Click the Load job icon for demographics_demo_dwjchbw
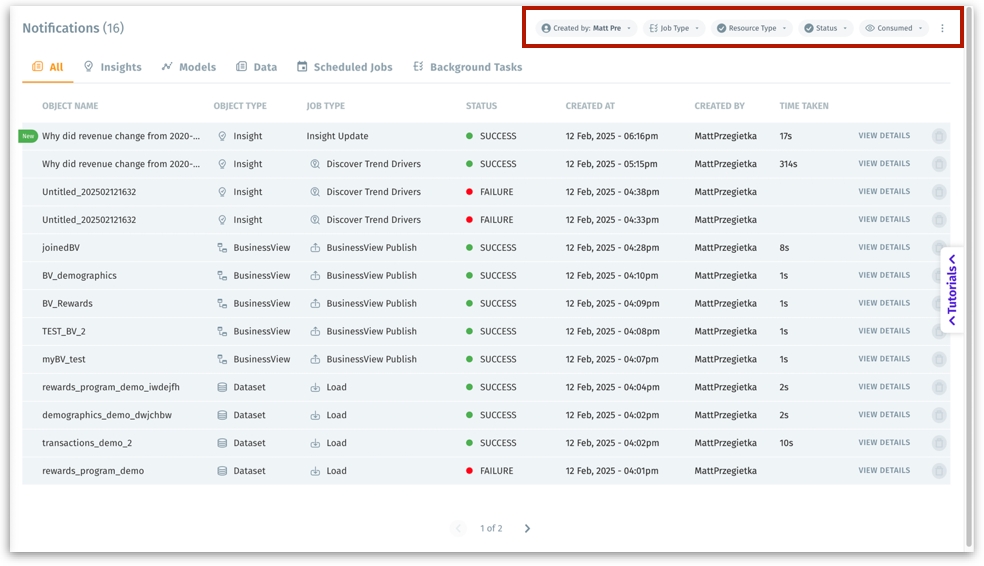The height and width of the screenshot is (566, 984). point(315,415)
